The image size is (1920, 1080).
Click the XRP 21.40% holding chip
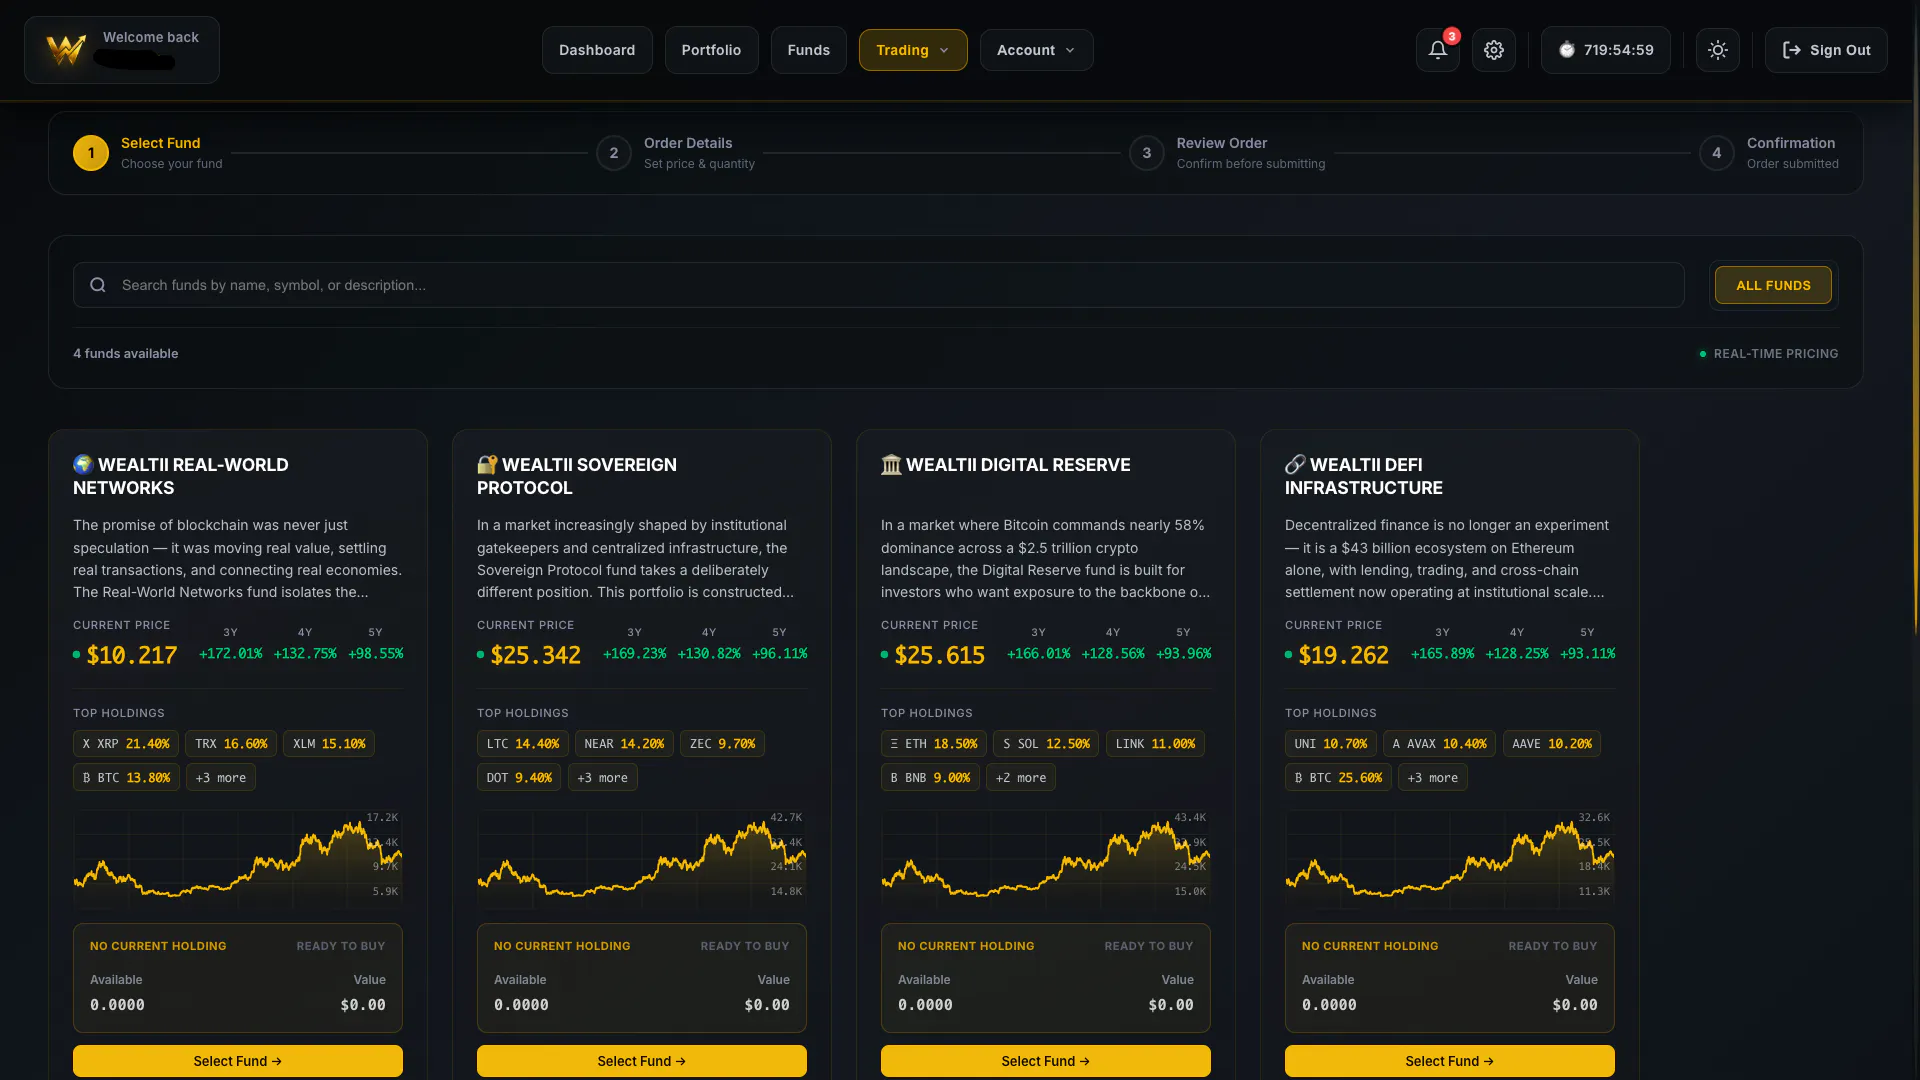pyautogui.click(x=126, y=743)
